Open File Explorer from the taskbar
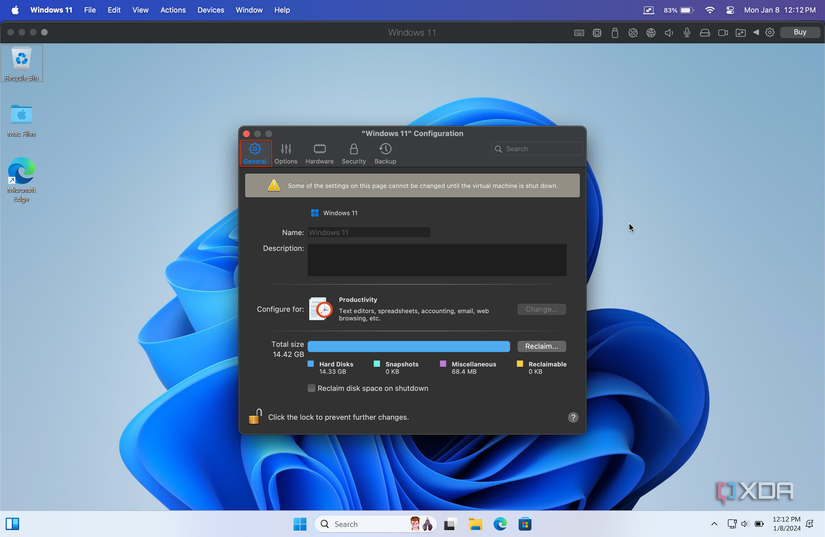Viewport: 825px width, 537px height. tap(475, 524)
